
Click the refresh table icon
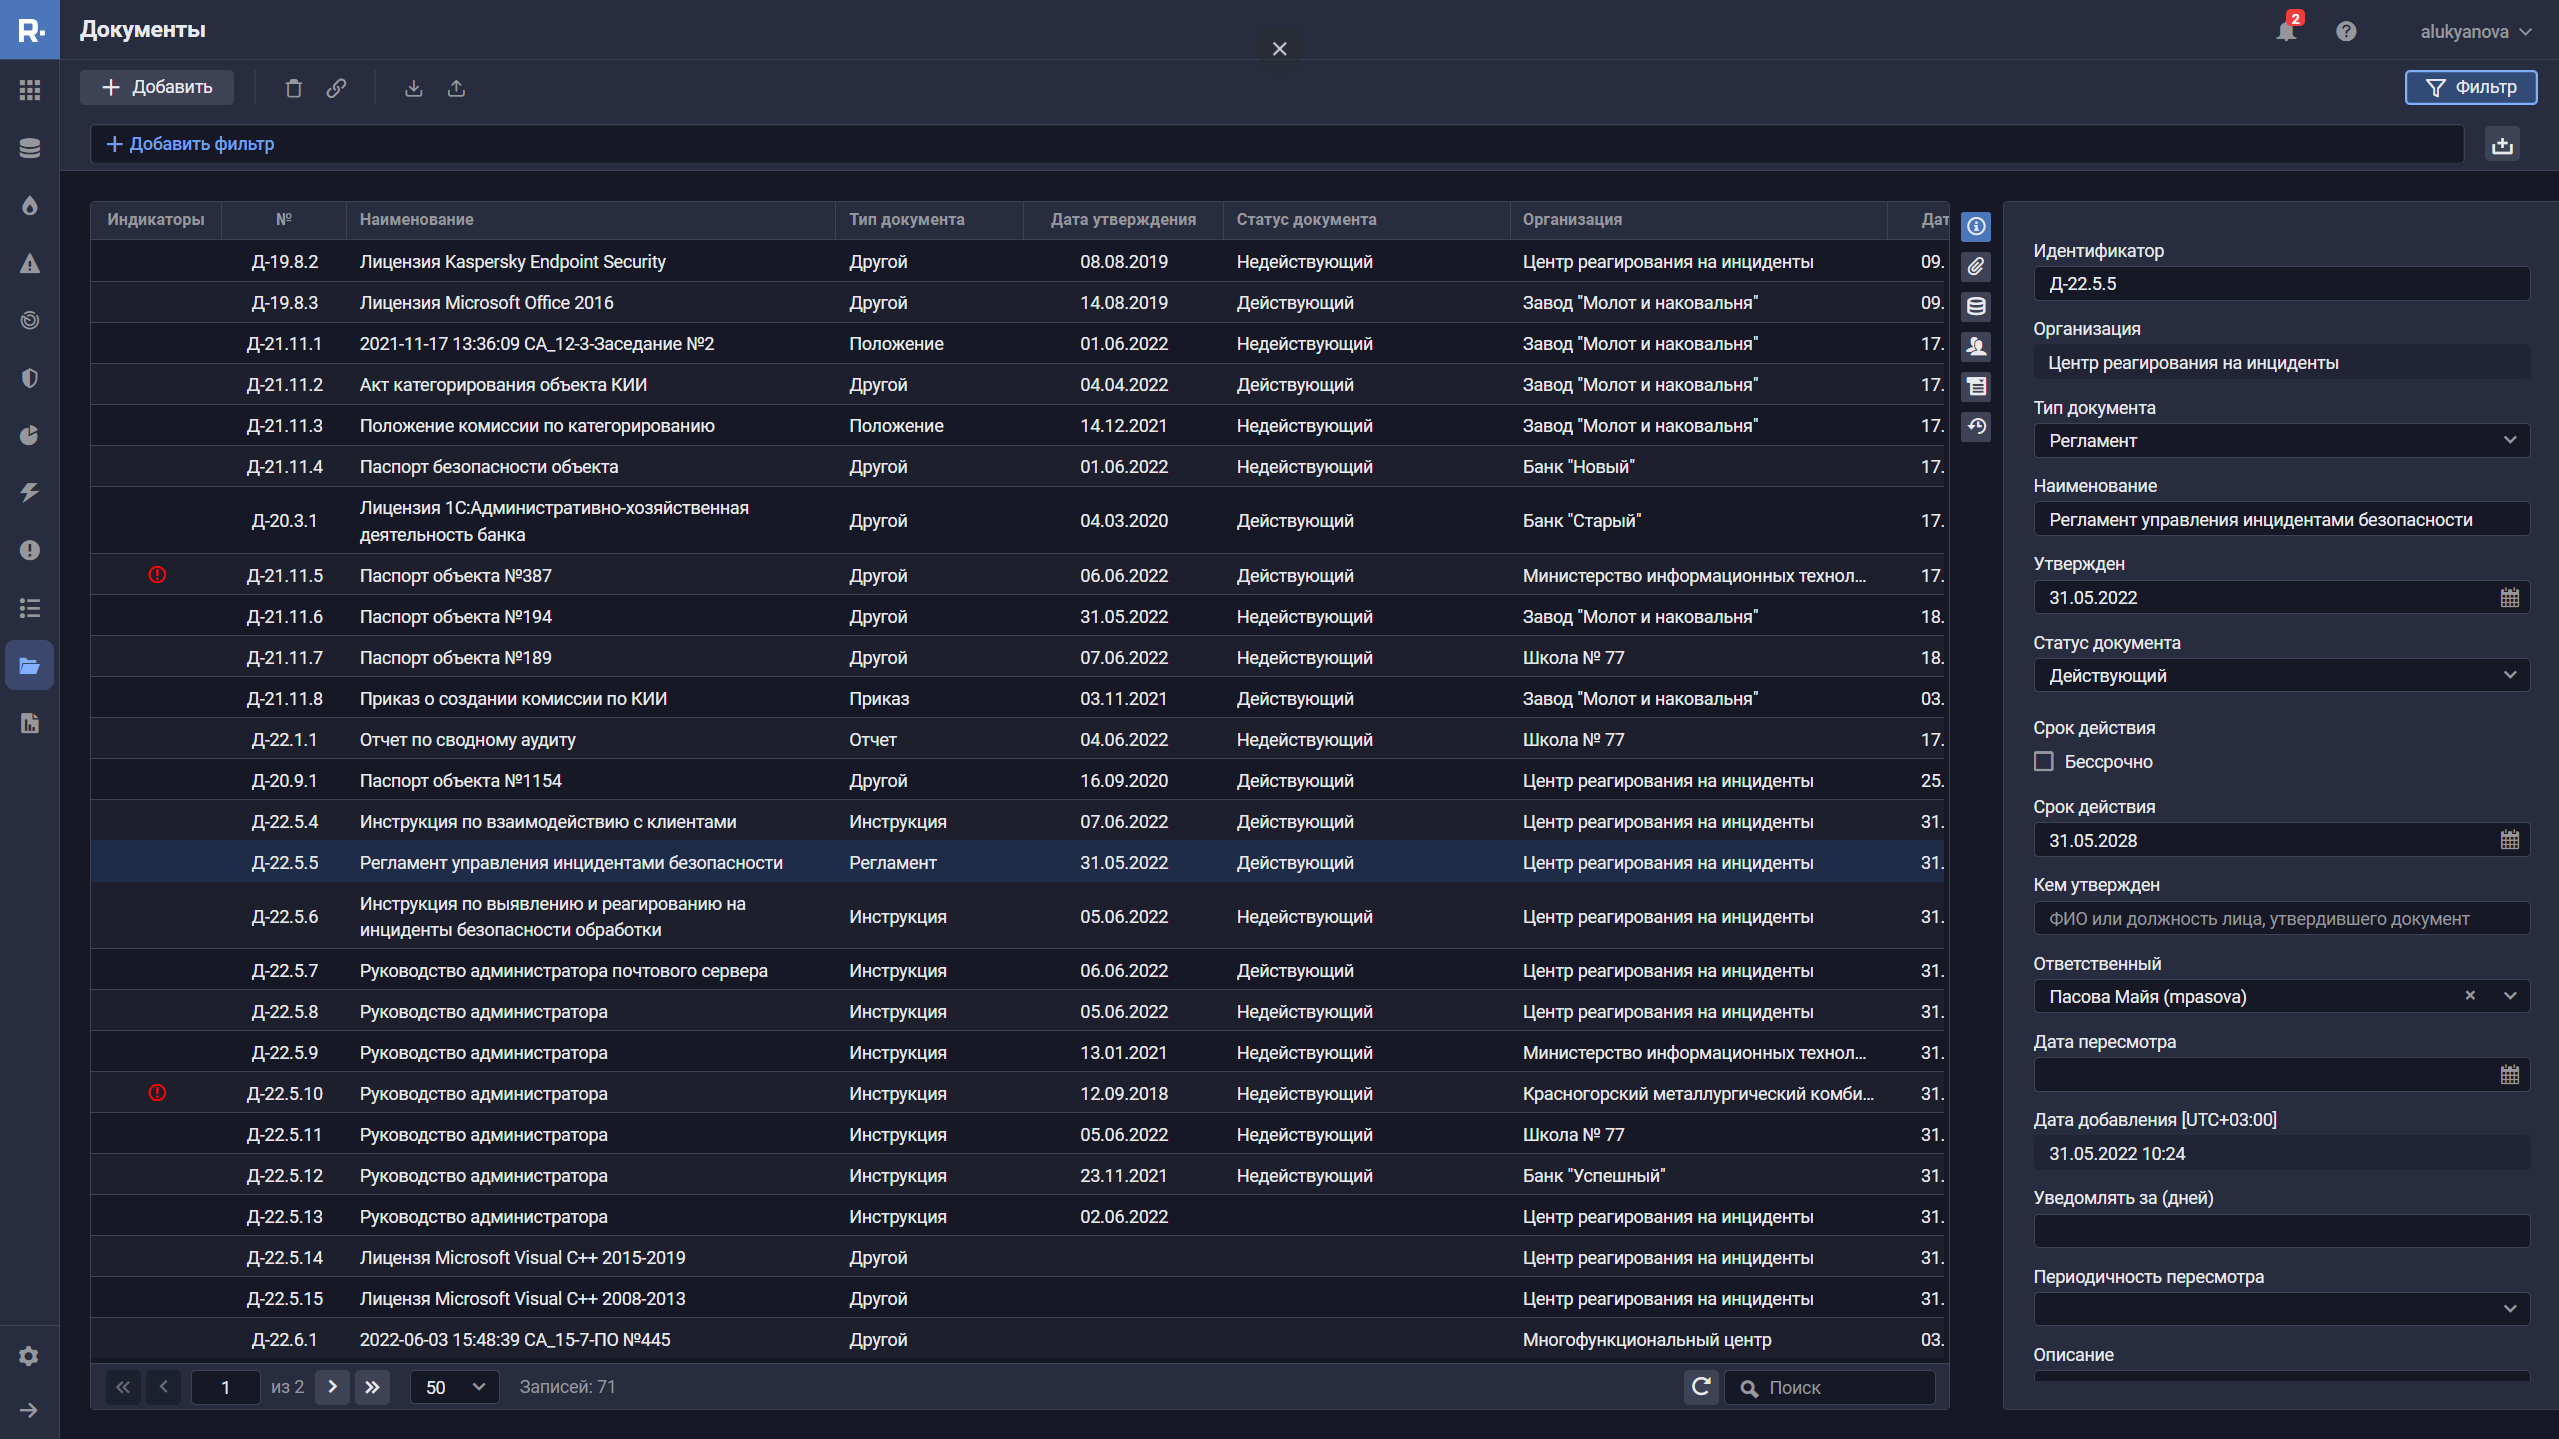[x=1701, y=1387]
